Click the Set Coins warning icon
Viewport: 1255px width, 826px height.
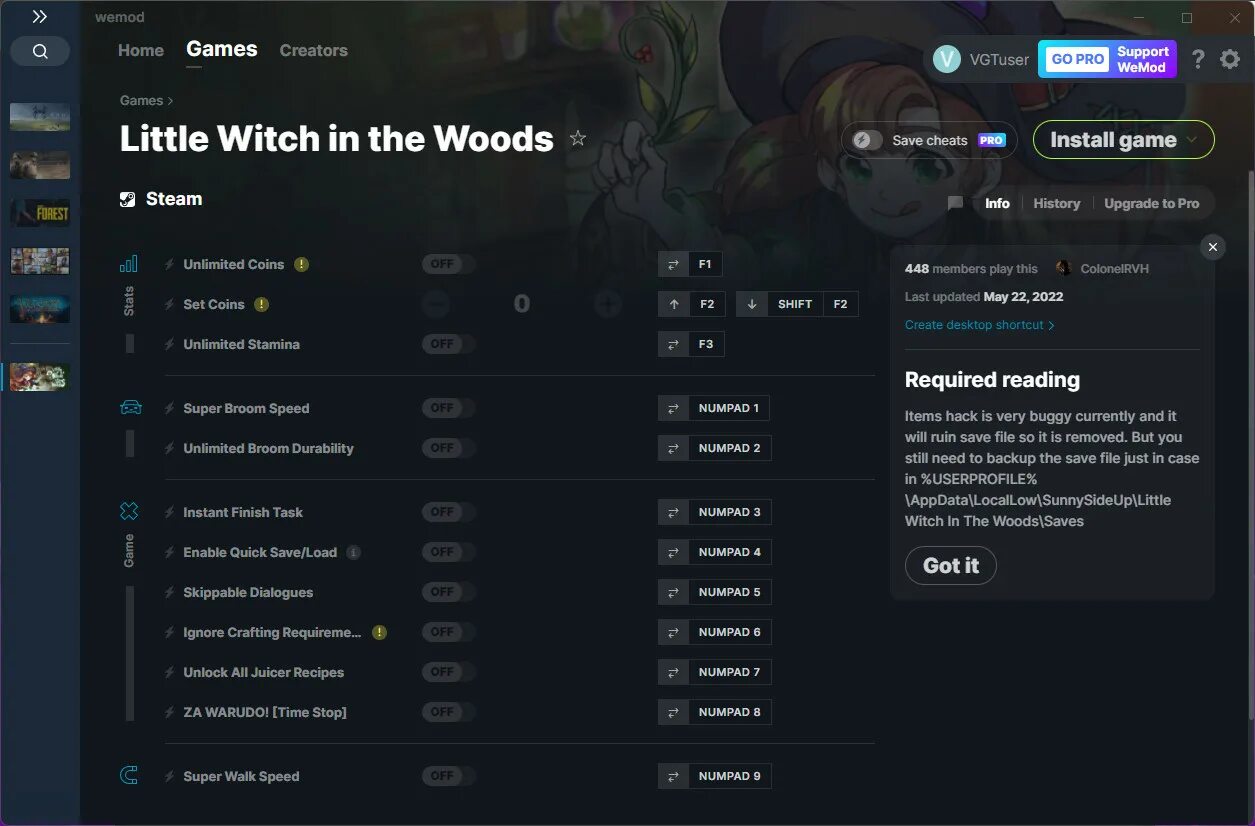coord(261,304)
